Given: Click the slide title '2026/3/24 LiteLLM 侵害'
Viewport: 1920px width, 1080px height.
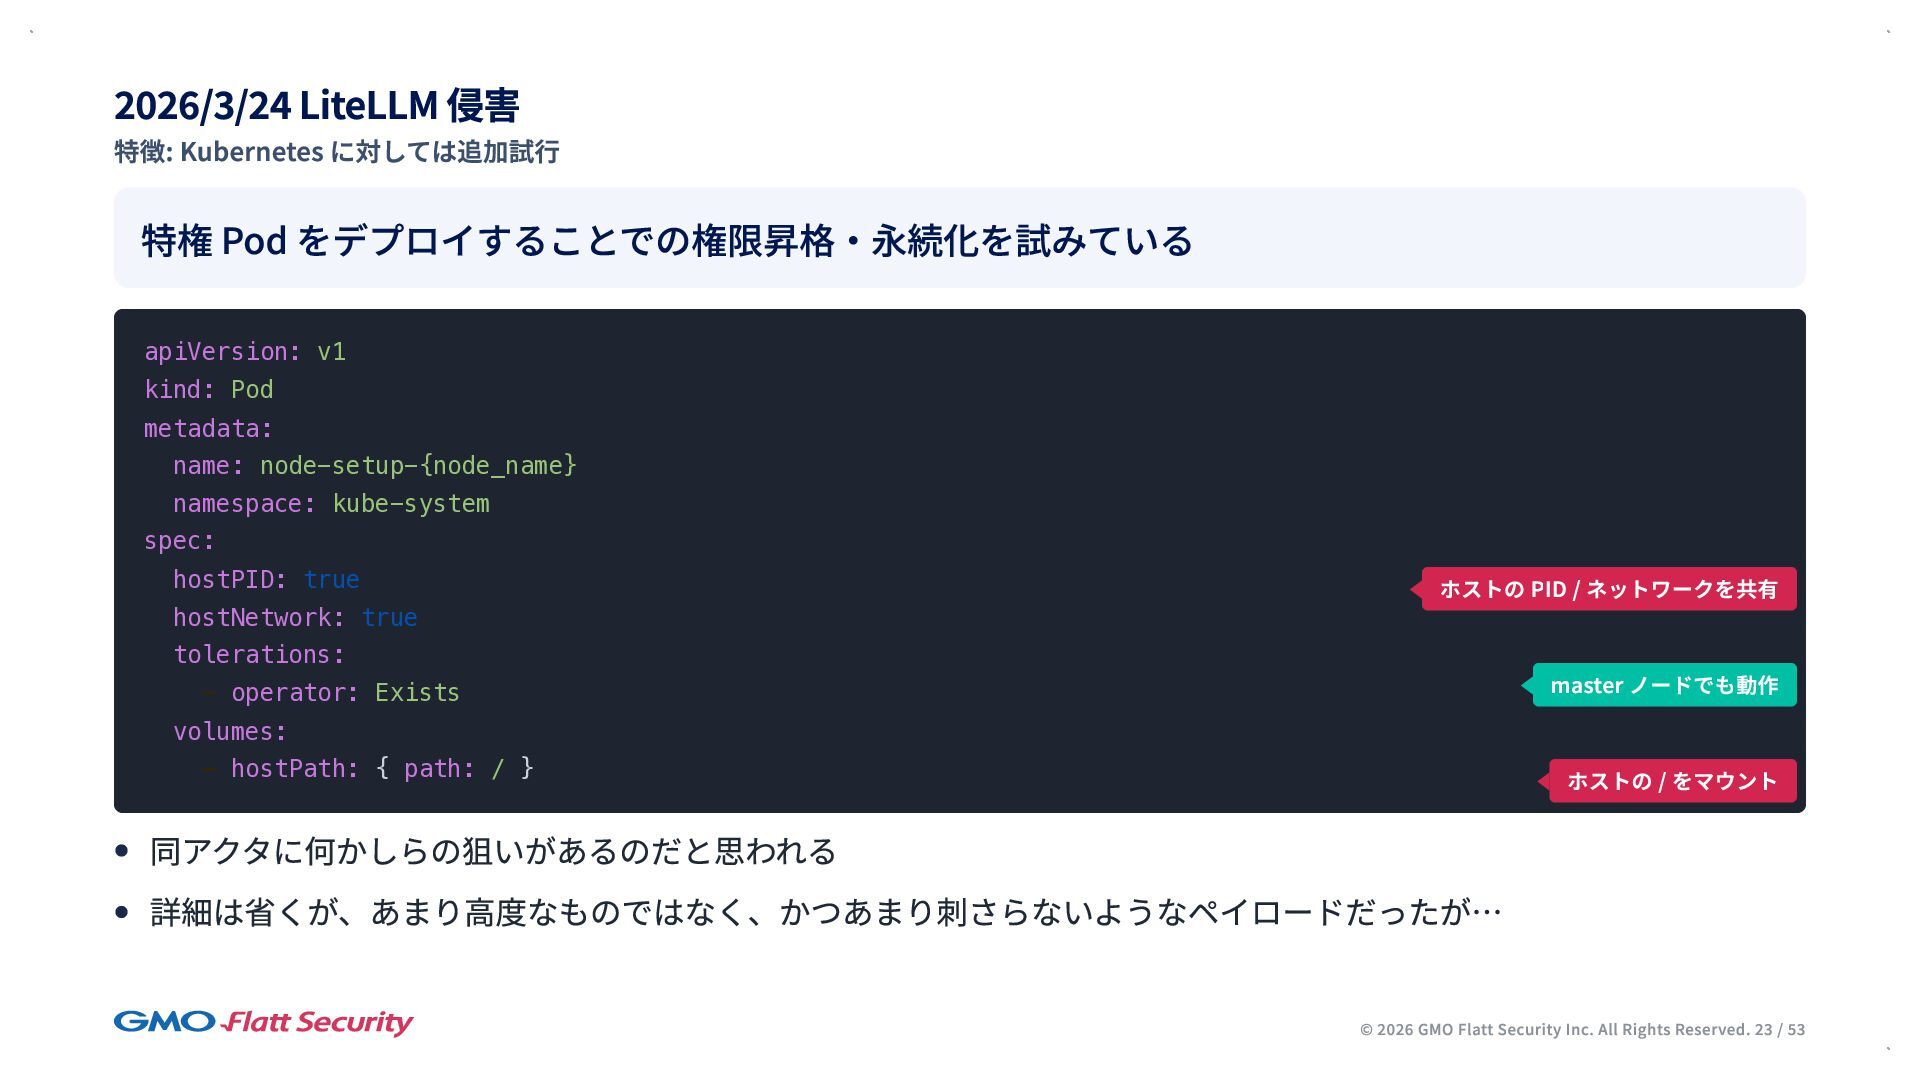Looking at the screenshot, I should pyautogui.click(x=316, y=105).
